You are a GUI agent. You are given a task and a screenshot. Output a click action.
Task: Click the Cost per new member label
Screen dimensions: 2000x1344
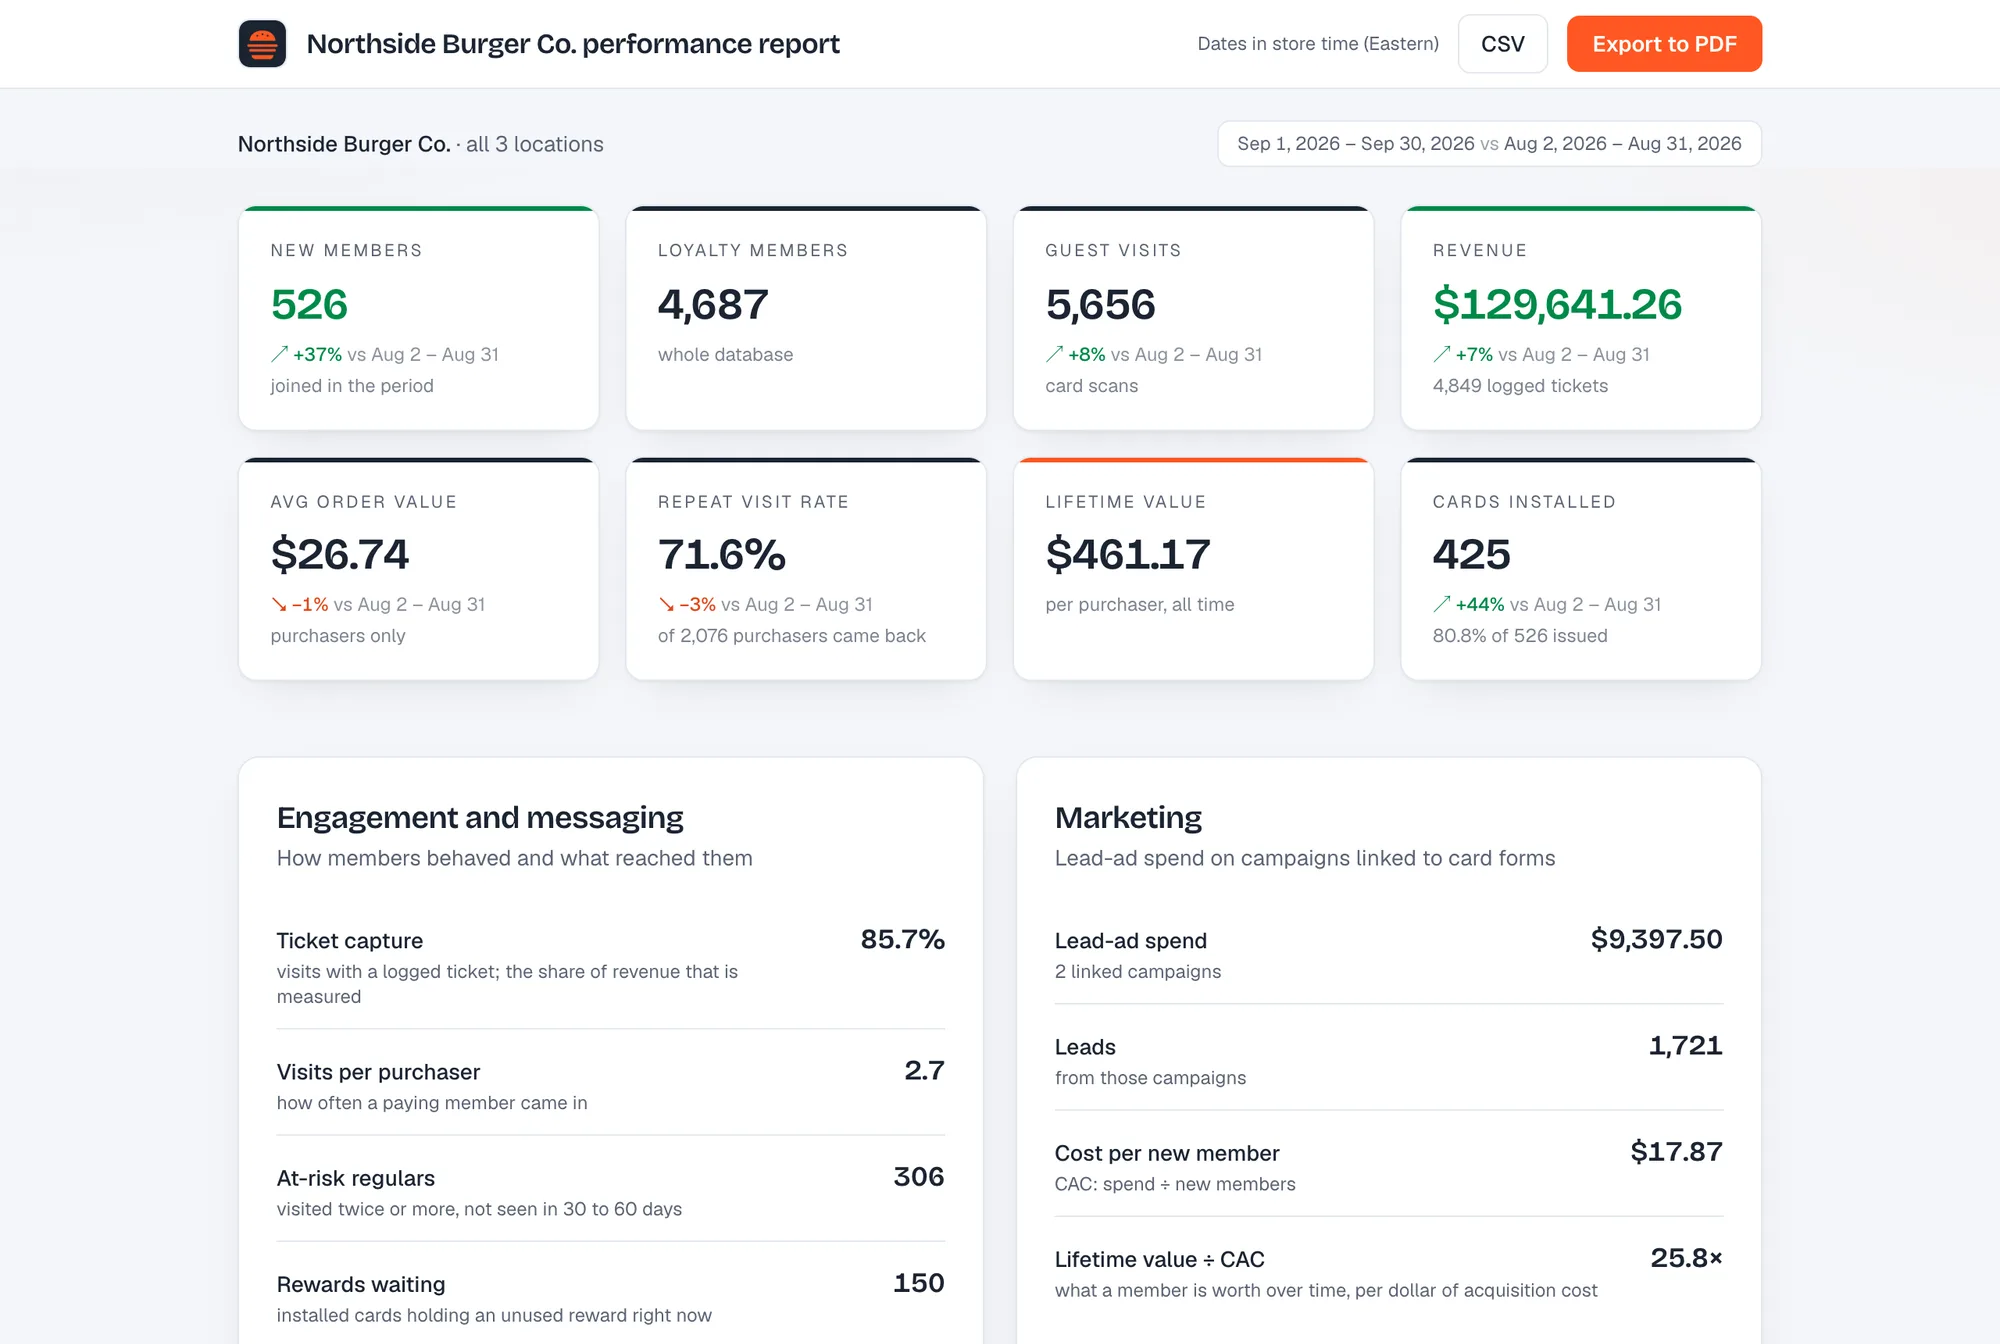[x=1167, y=1153]
